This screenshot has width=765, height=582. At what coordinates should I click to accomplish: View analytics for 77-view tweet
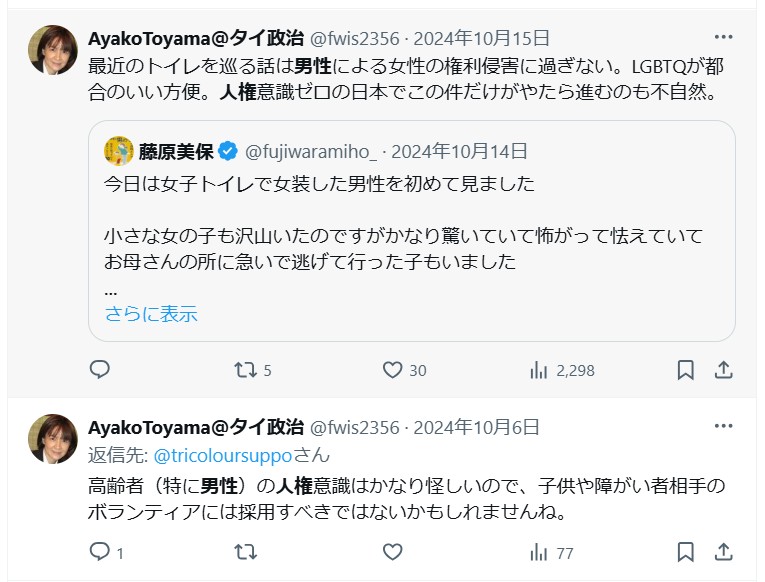pos(538,551)
